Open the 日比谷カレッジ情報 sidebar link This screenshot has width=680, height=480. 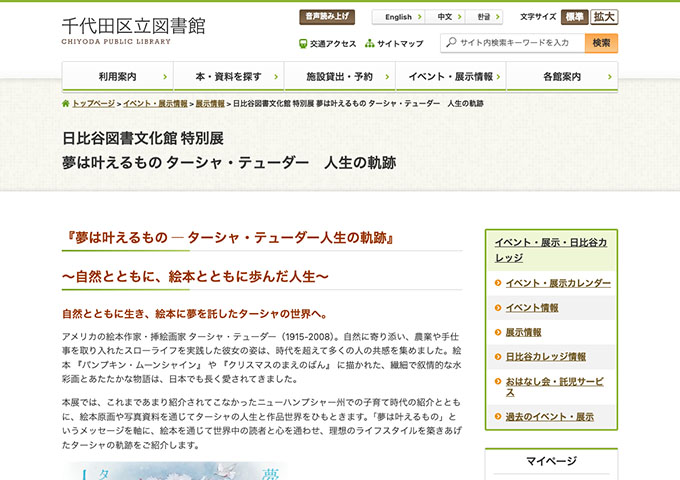coord(546,357)
